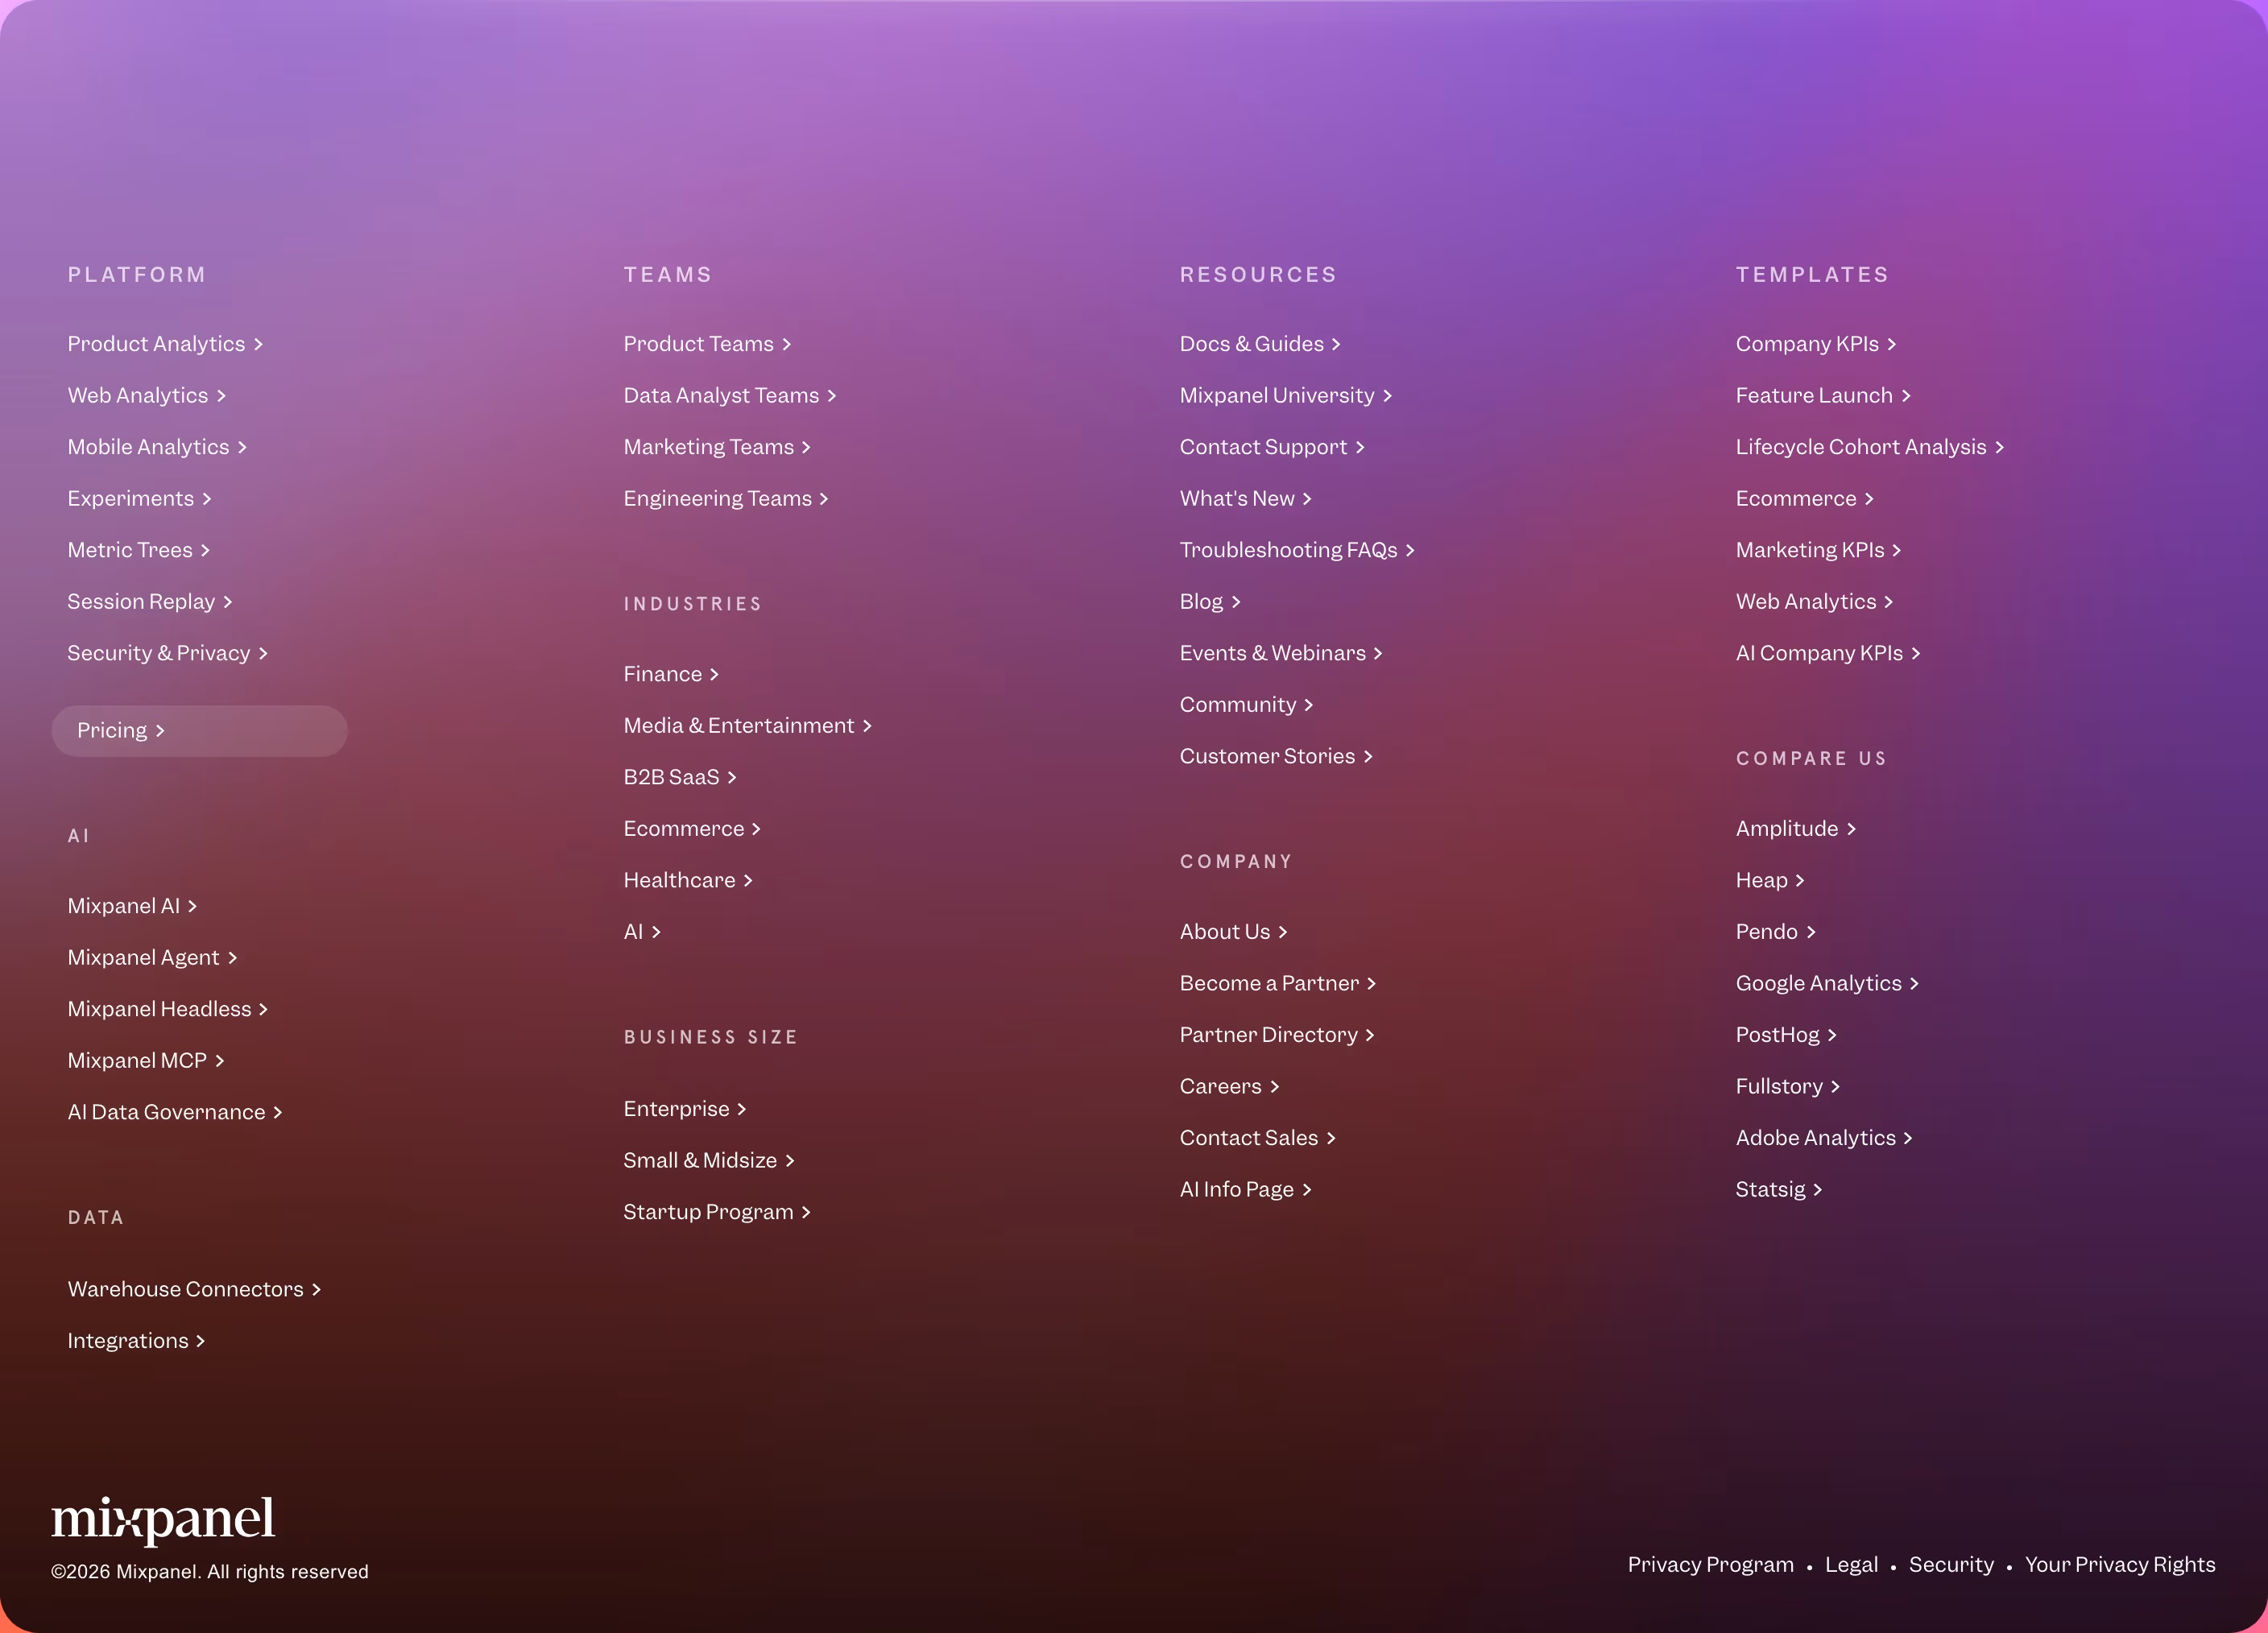Open Mixpanel Headless link
The width and height of the screenshot is (2268, 1633).
click(x=168, y=1009)
